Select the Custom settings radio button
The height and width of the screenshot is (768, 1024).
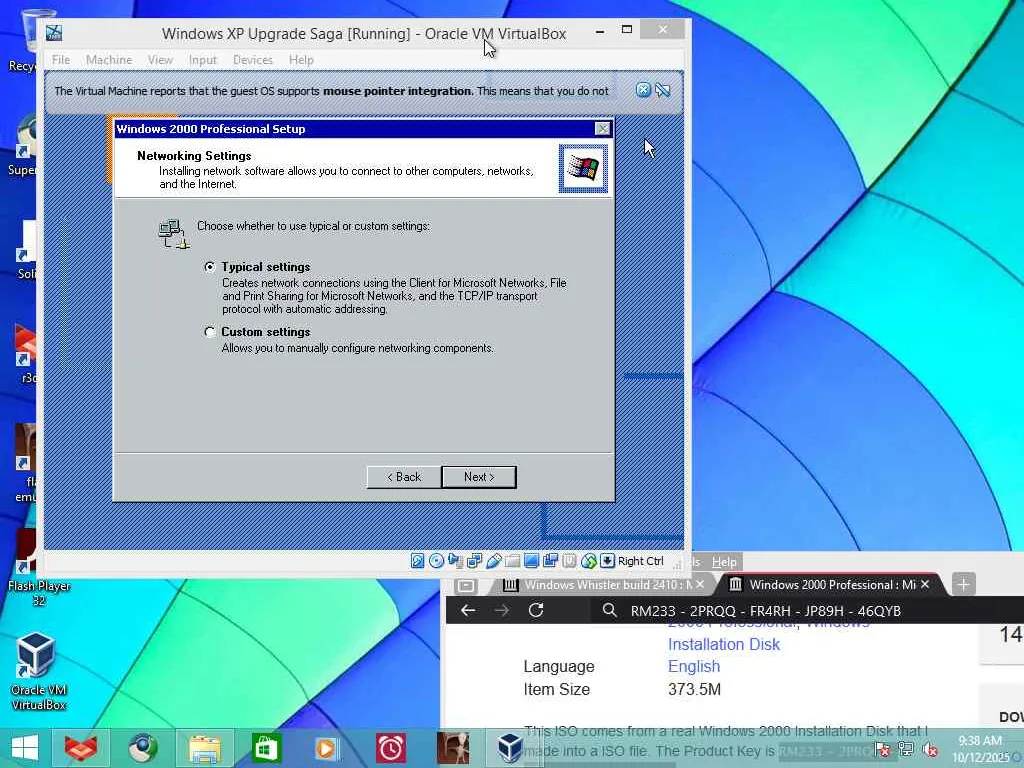pyautogui.click(x=210, y=332)
